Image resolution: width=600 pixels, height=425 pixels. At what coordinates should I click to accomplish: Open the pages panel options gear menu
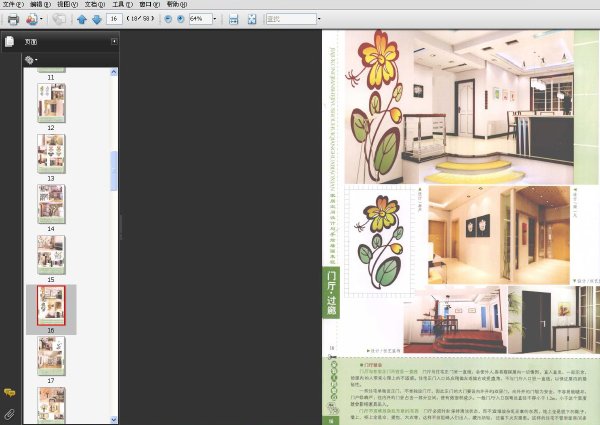(31, 60)
